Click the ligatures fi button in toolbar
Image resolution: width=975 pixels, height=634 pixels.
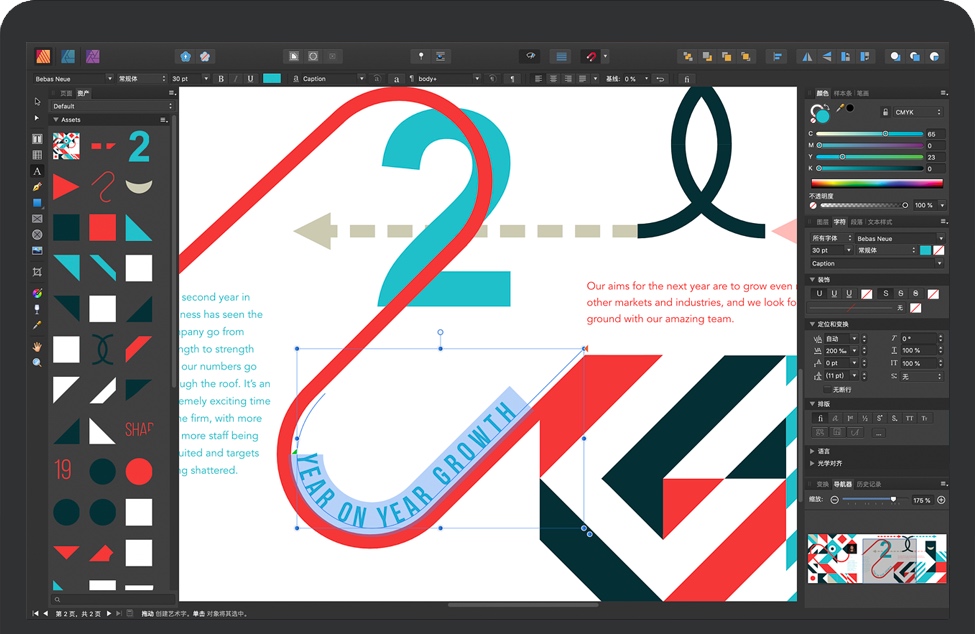click(x=687, y=79)
